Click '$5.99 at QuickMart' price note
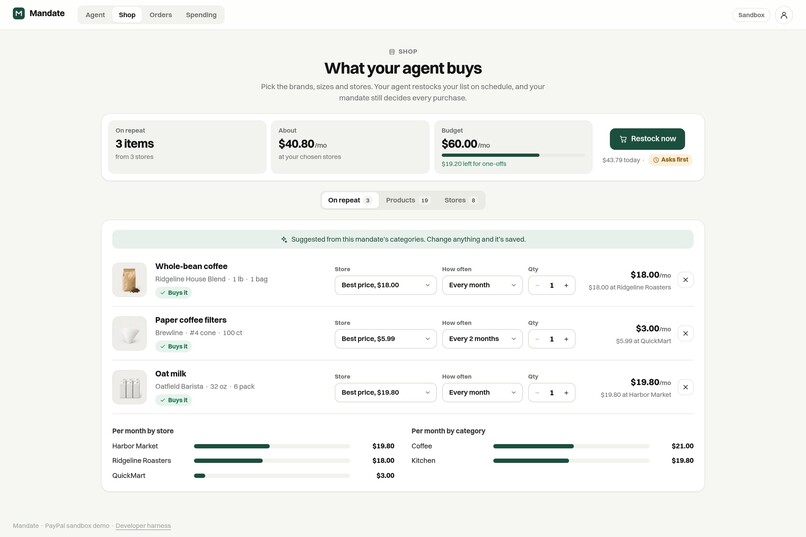The image size is (806, 537). [643, 341]
